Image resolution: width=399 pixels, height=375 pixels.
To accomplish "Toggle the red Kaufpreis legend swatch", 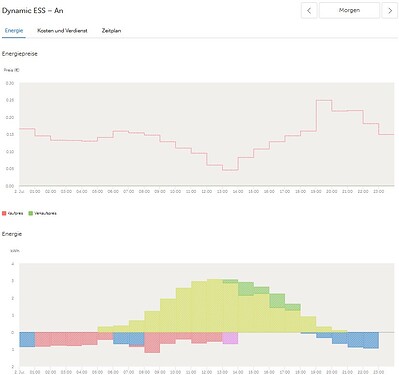I will click(x=4, y=213).
